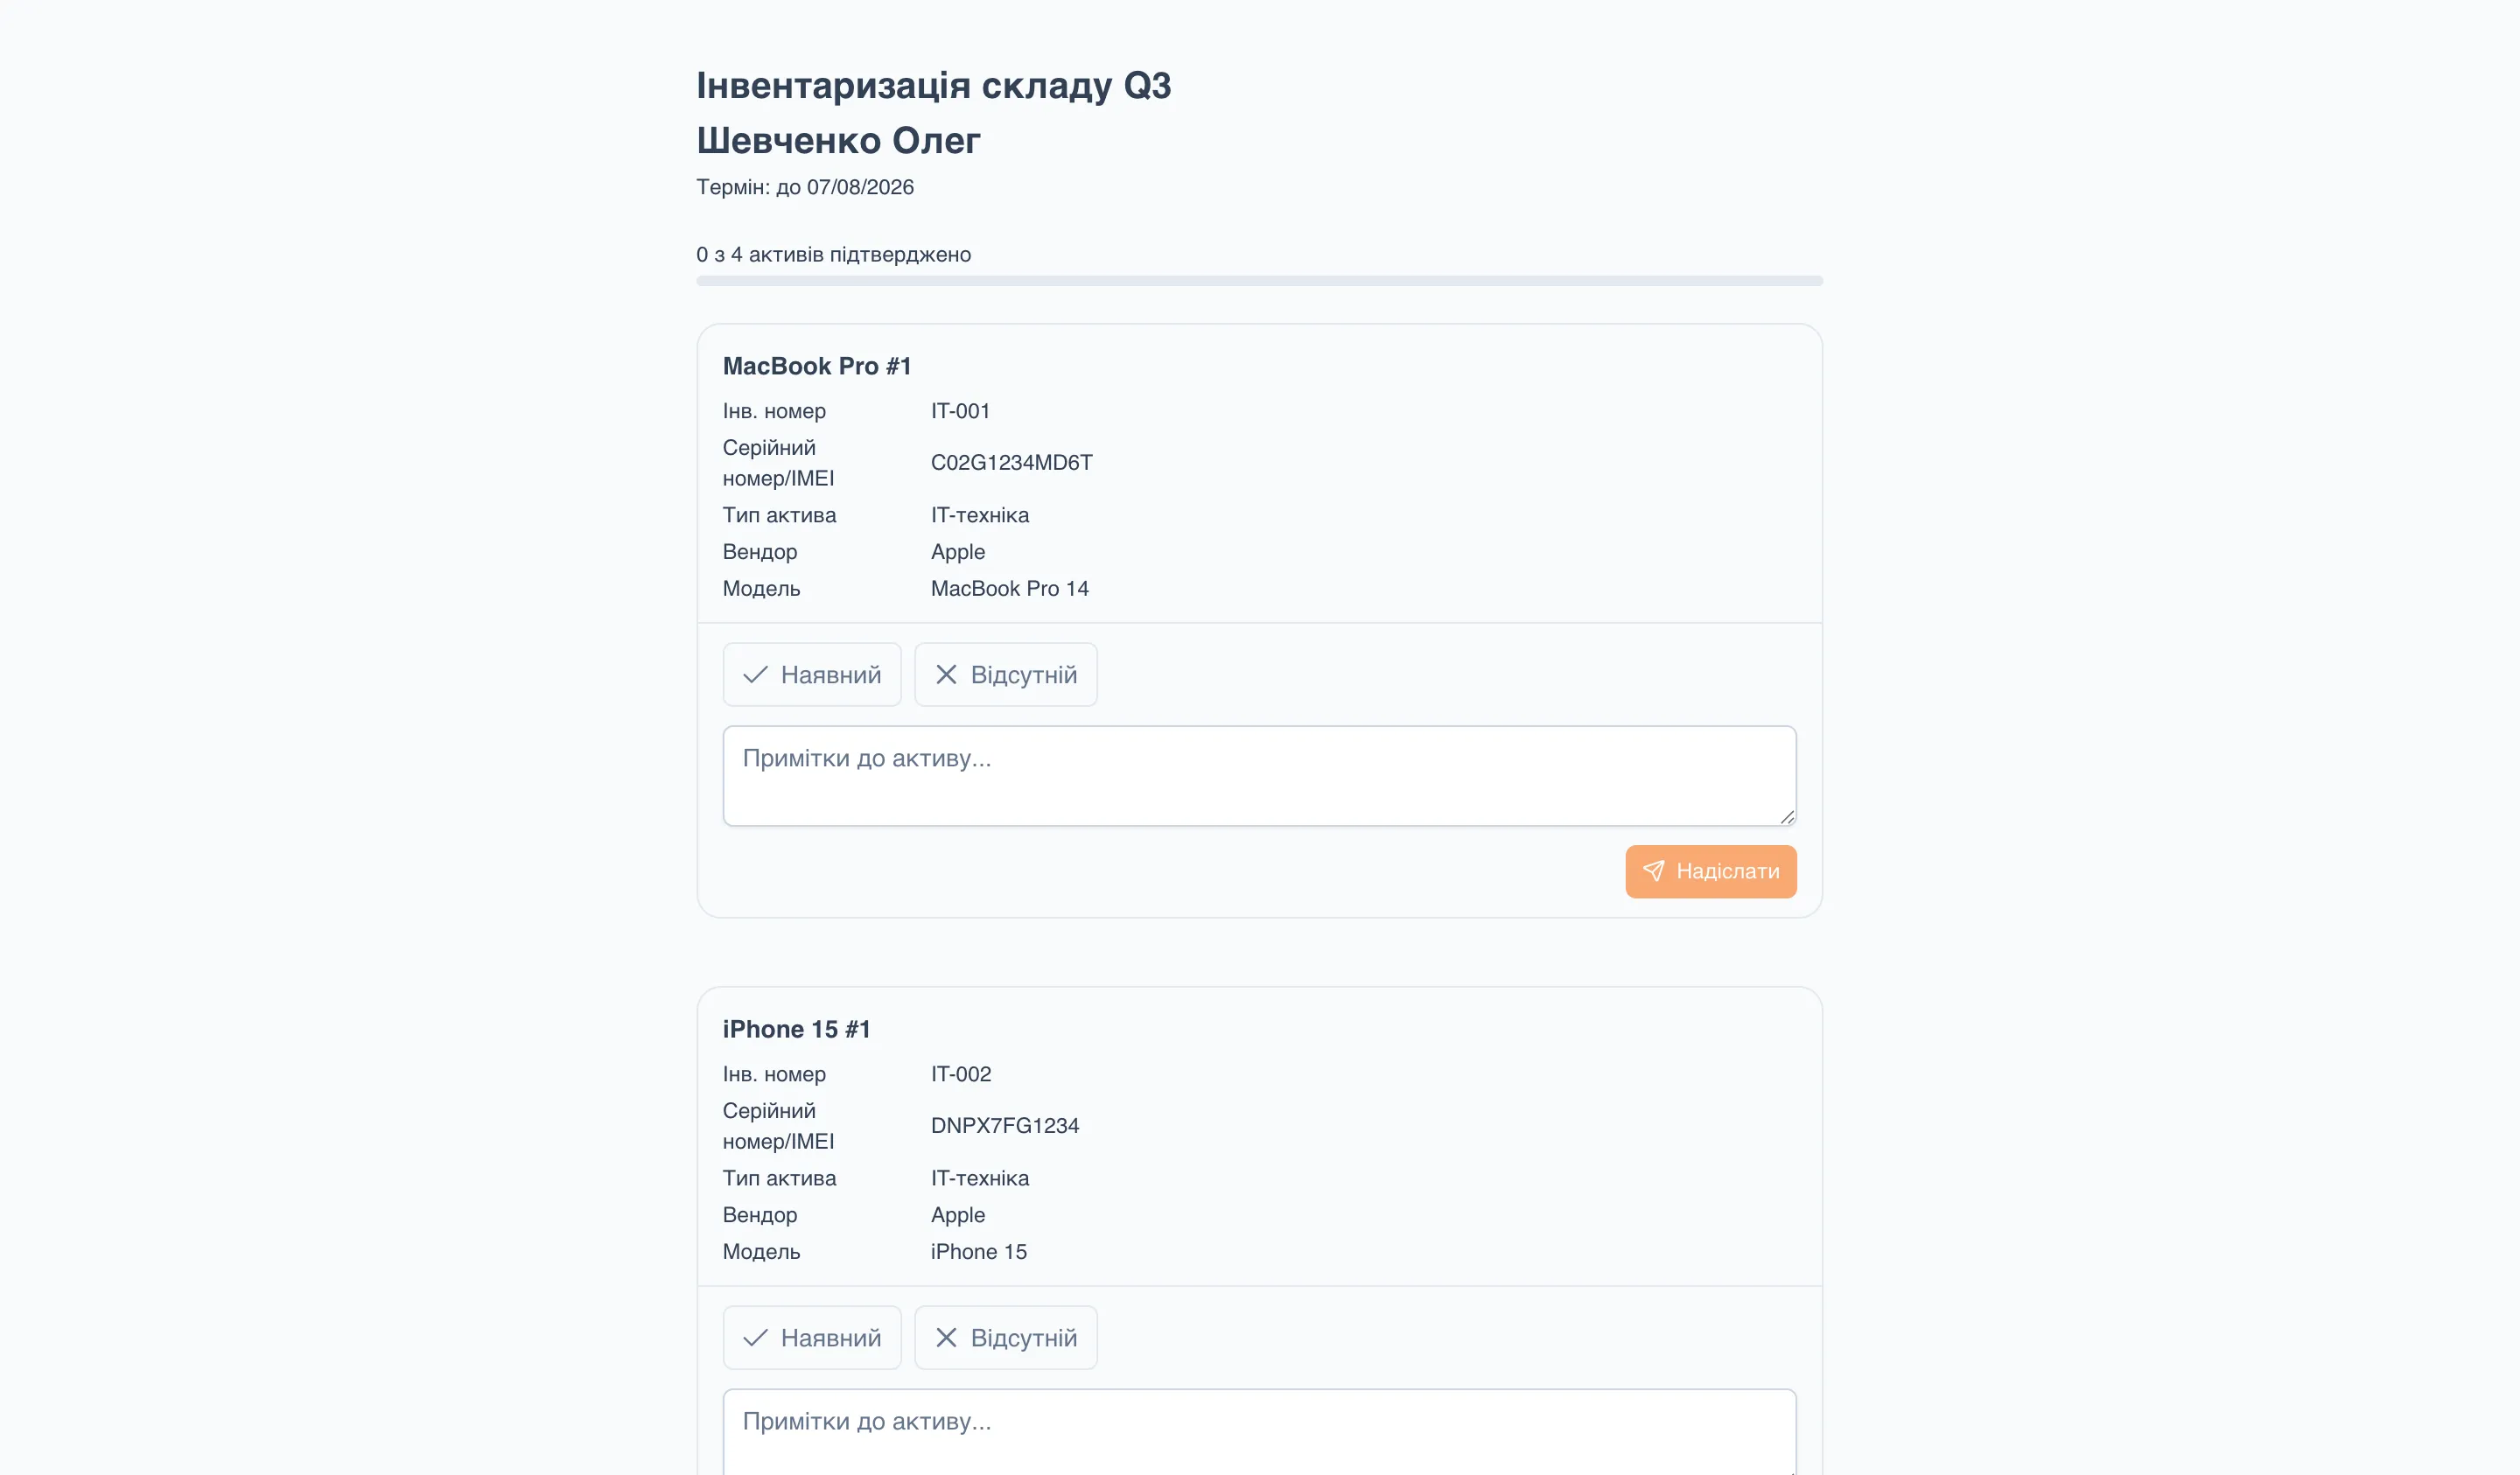Click inventory number IT-001
2520x1475 pixels.
tap(960, 411)
